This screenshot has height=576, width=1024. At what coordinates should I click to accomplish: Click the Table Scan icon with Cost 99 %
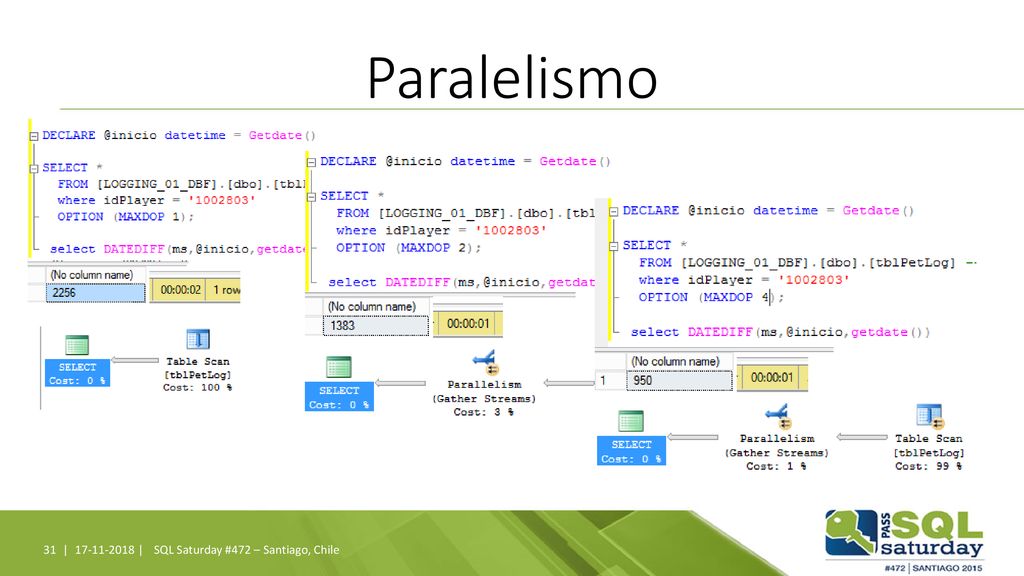click(929, 416)
